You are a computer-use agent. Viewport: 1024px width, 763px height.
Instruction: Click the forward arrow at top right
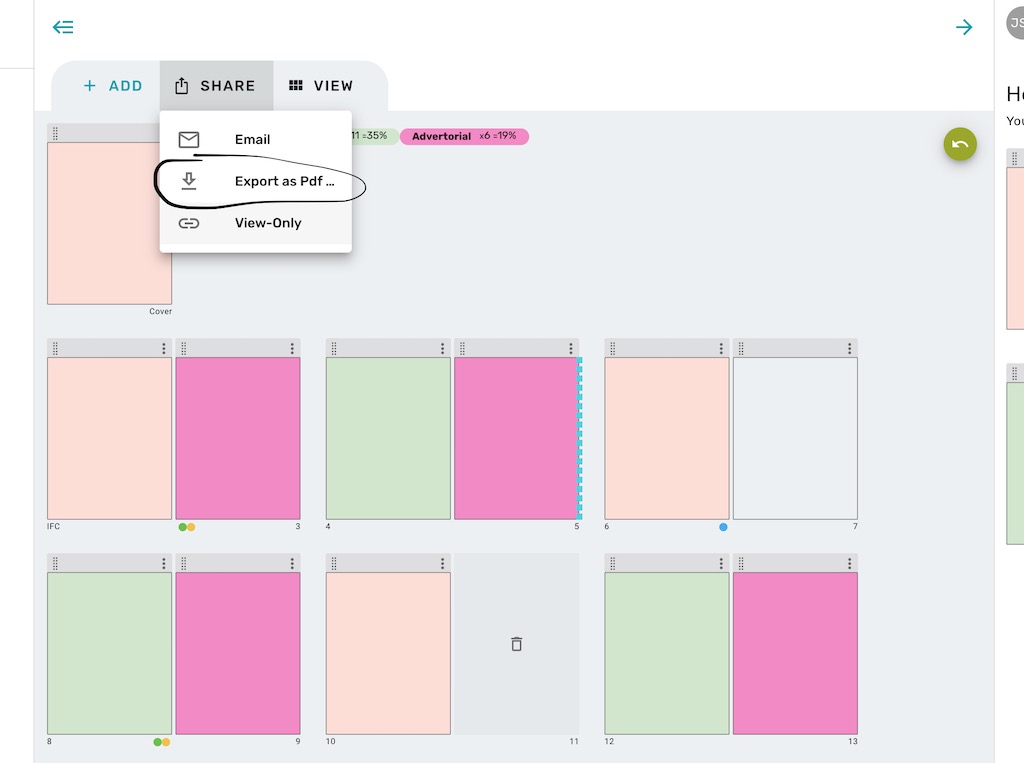963,27
